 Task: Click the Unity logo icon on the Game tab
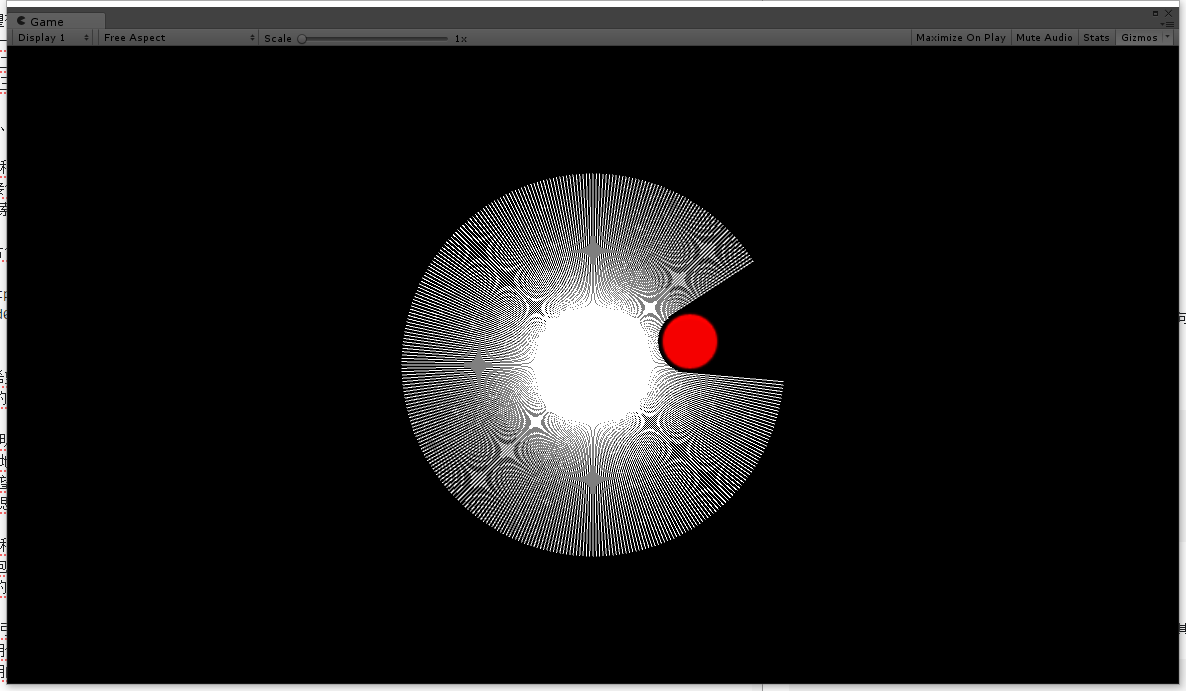click(20, 21)
